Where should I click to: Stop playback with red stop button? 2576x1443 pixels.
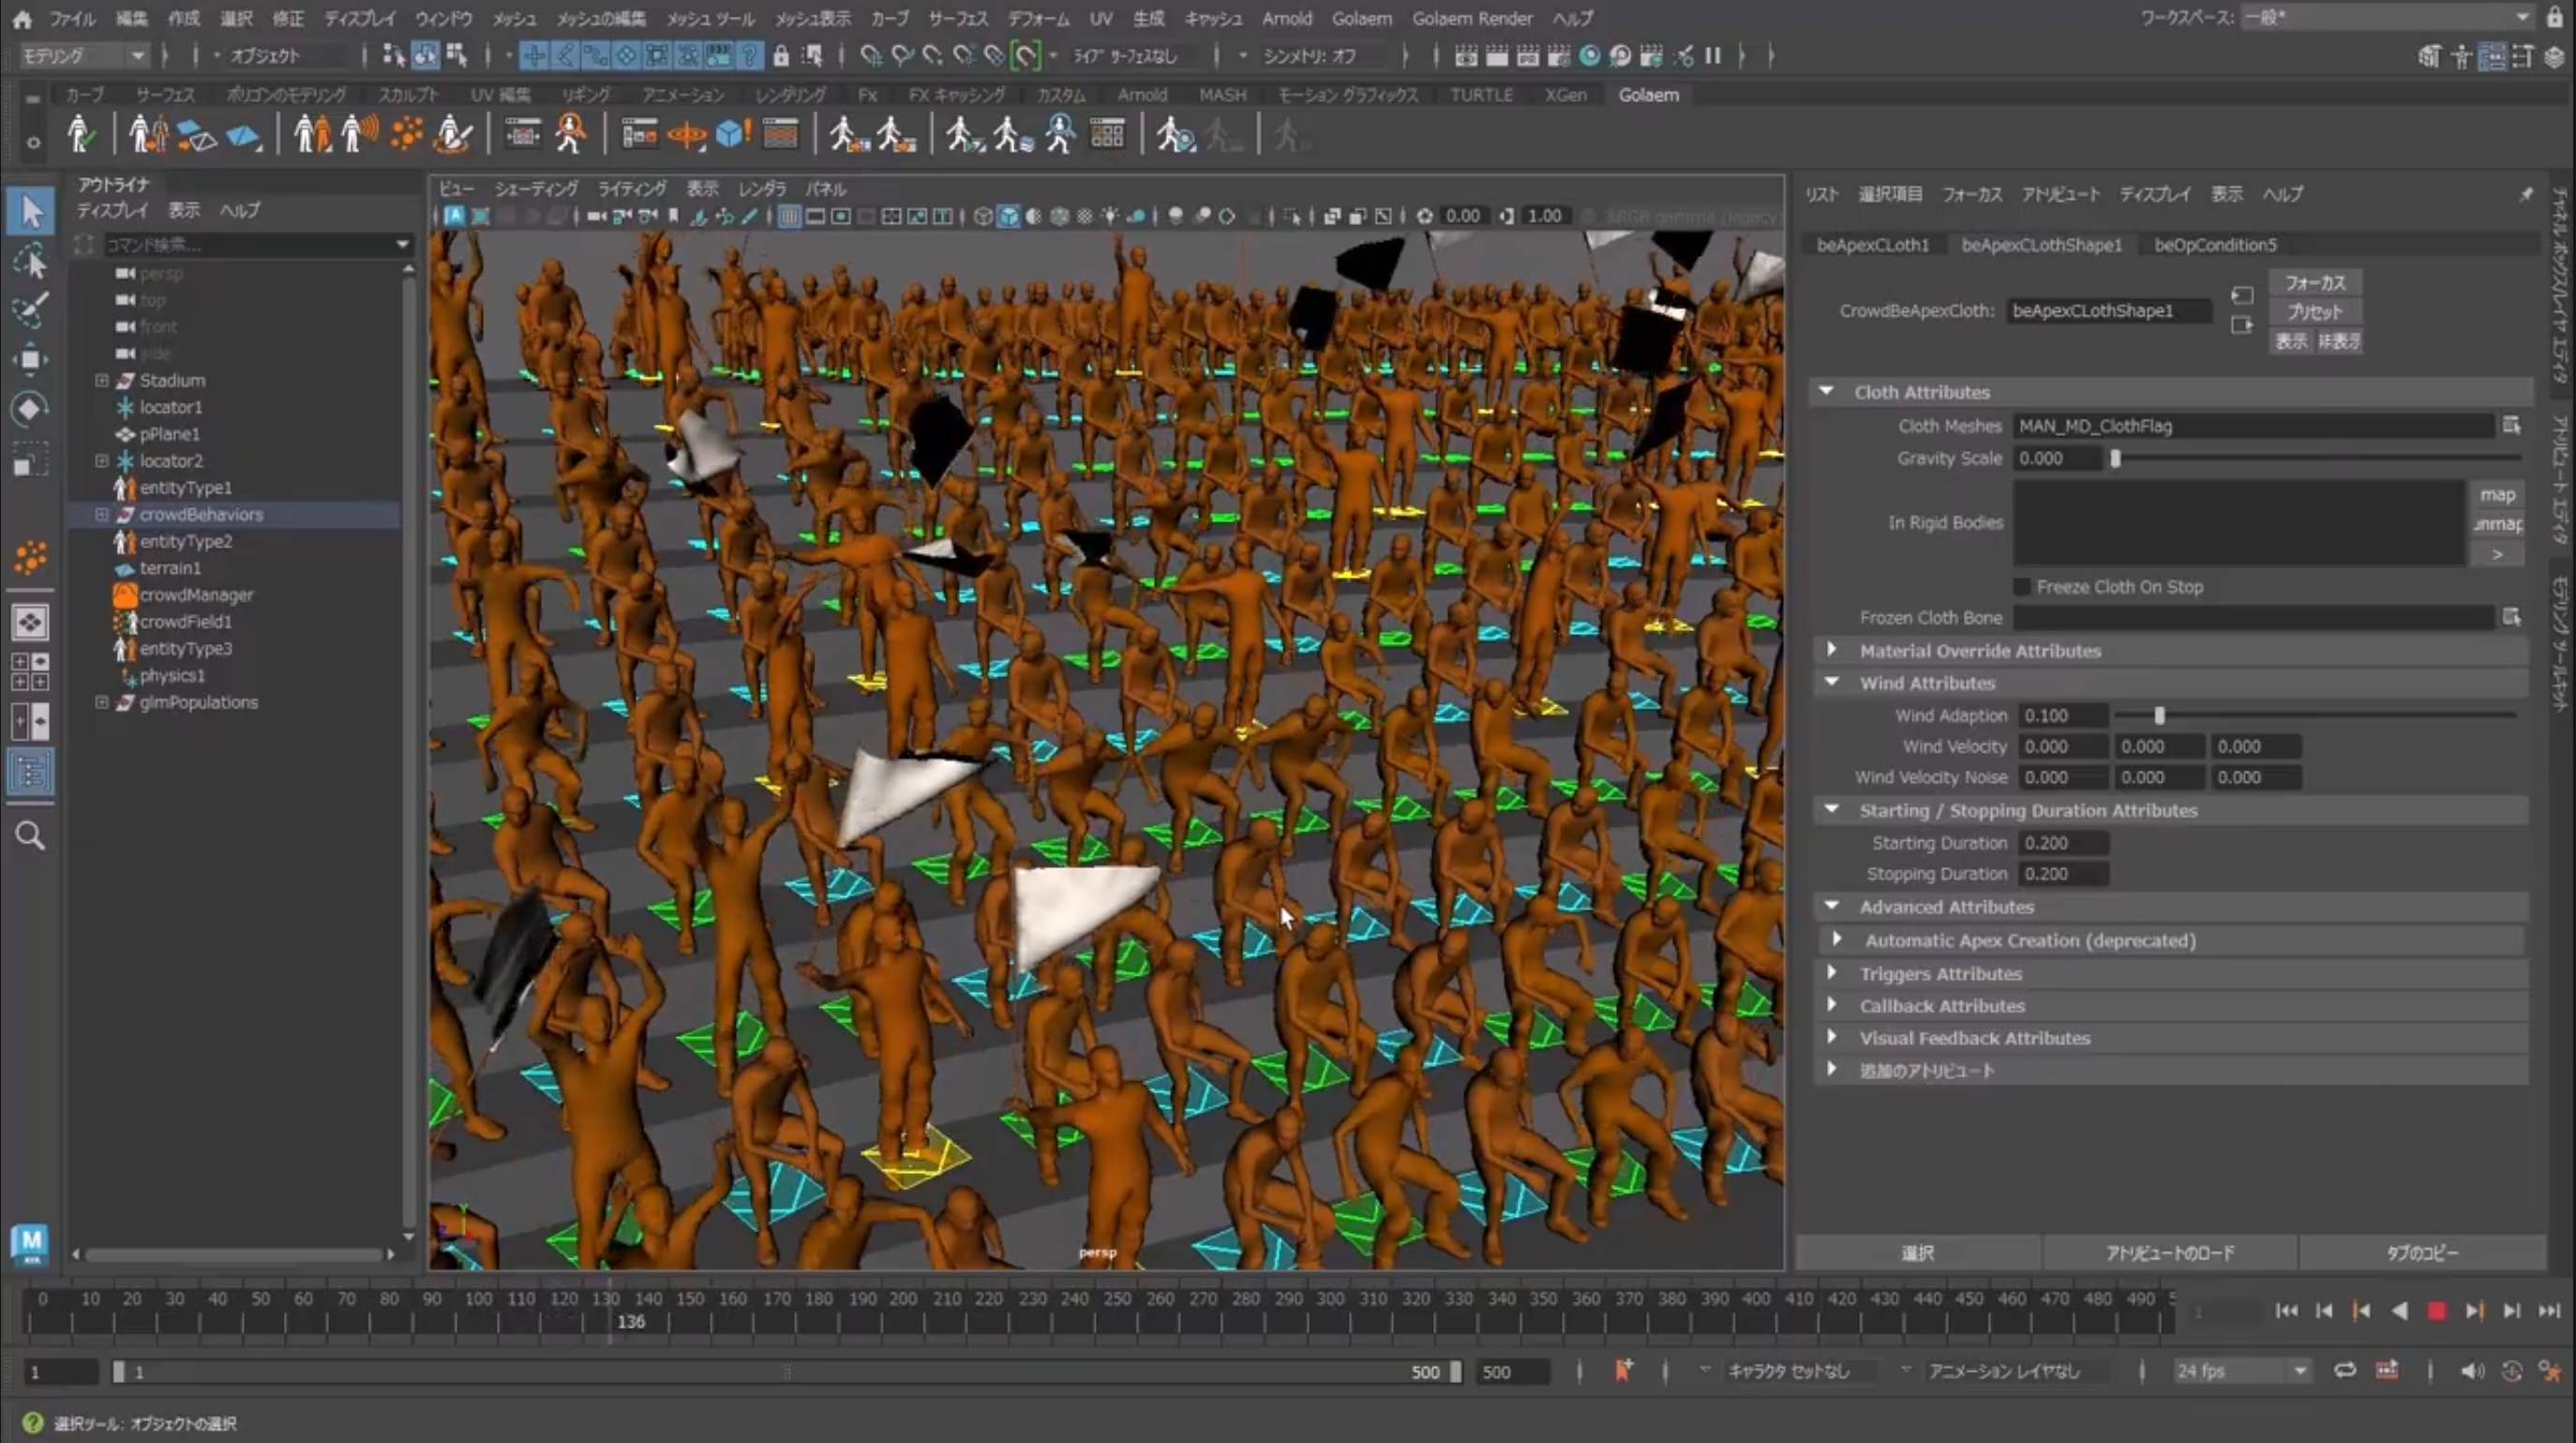tap(2436, 1311)
